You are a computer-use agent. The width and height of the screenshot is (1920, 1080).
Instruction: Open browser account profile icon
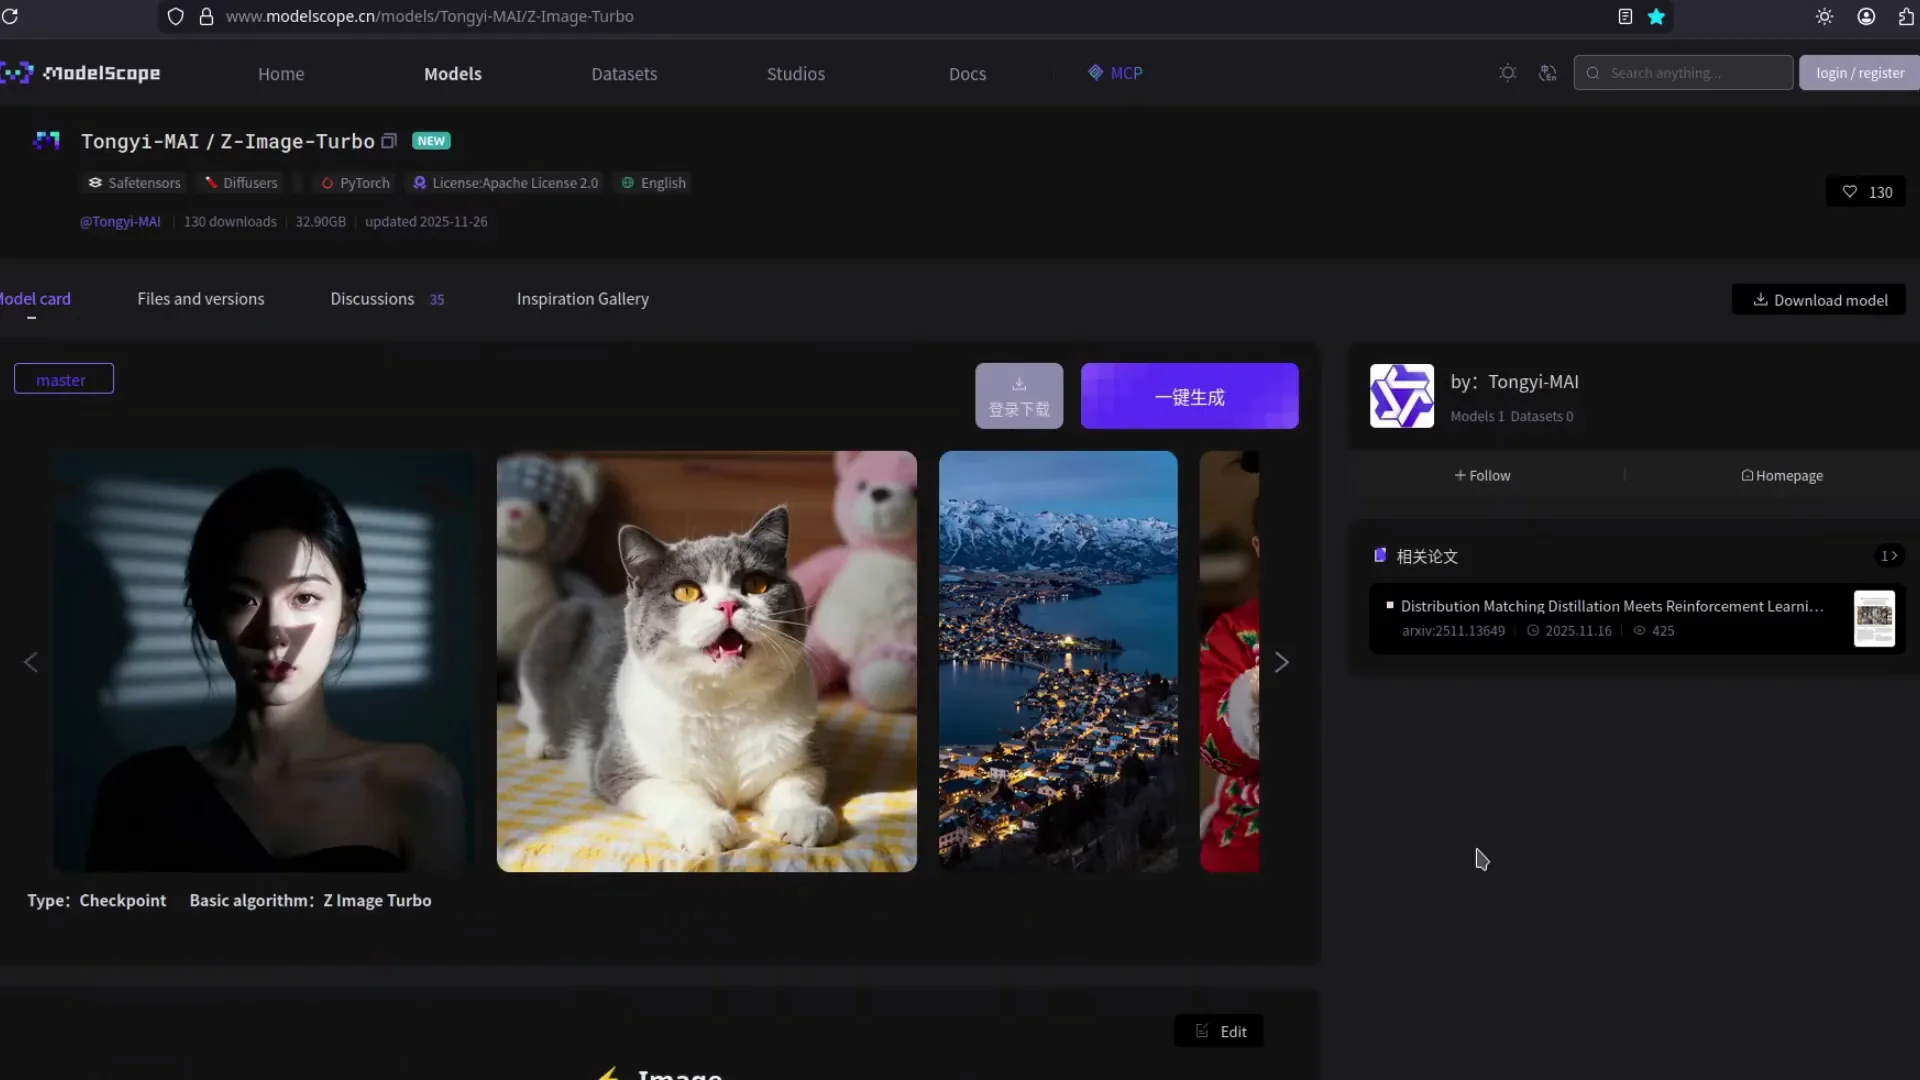pos(1866,16)
